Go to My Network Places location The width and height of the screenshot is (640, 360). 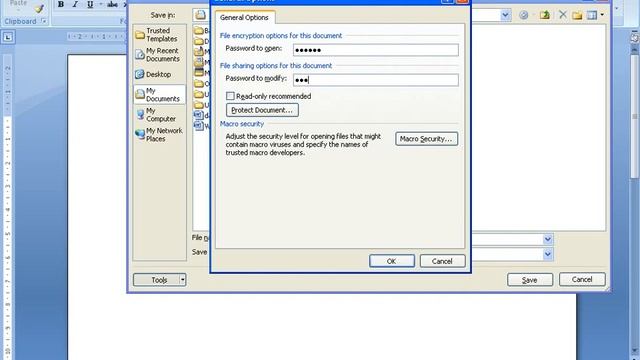159,135
